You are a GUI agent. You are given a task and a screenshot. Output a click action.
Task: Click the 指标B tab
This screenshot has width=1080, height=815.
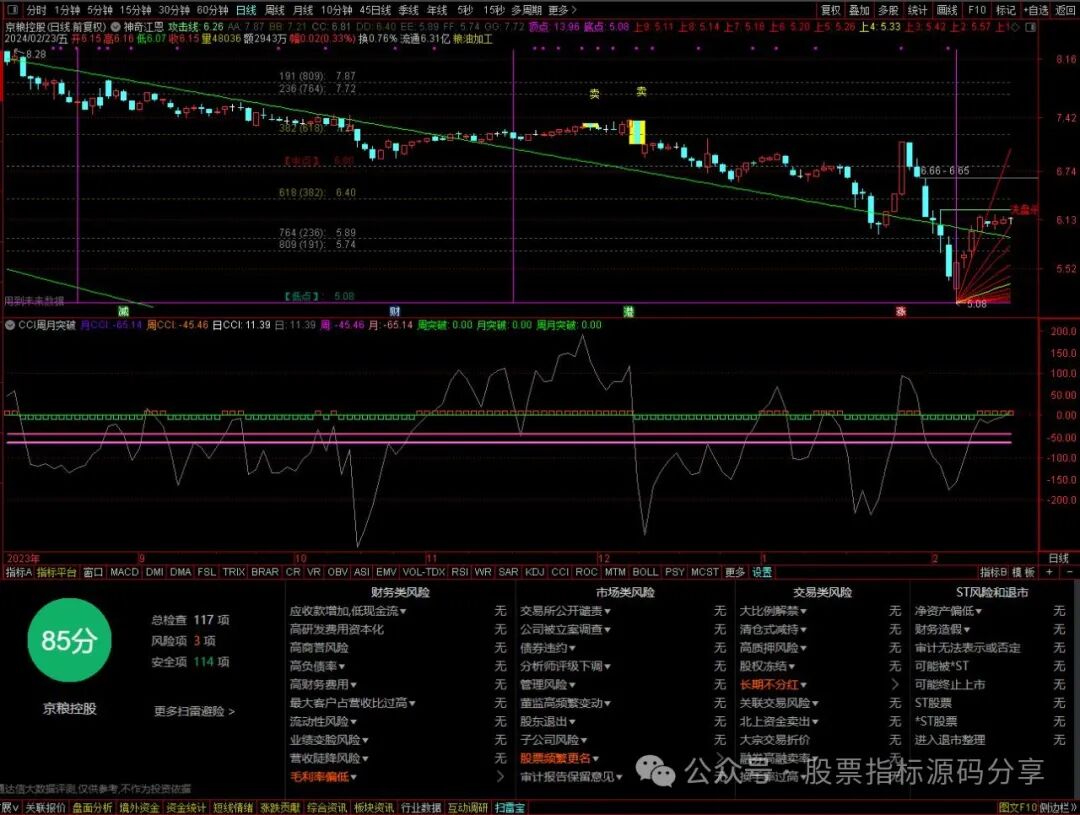(993, 572)
